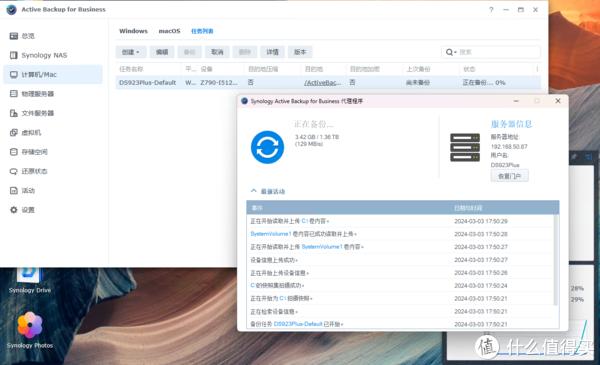The width and height of the screenshot is (600, 365).
Task: Open Synology Drive desktop icon
Action: tap(29, 281)
